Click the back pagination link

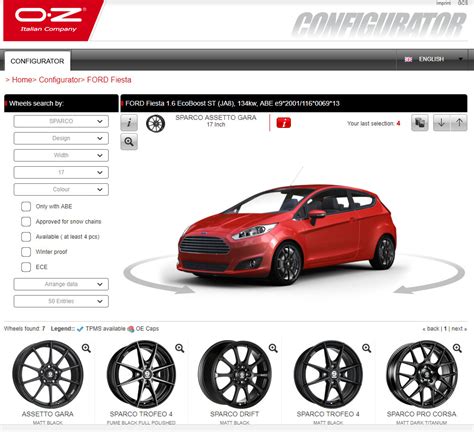click(431, 329)
